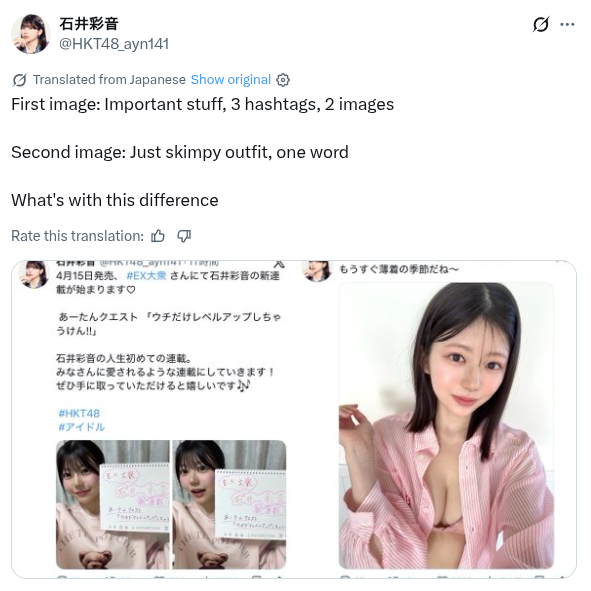Screen dimensions: 591x591
Task: Click the first notebook photo thumbnail
Action: click(x=113, y=505)
